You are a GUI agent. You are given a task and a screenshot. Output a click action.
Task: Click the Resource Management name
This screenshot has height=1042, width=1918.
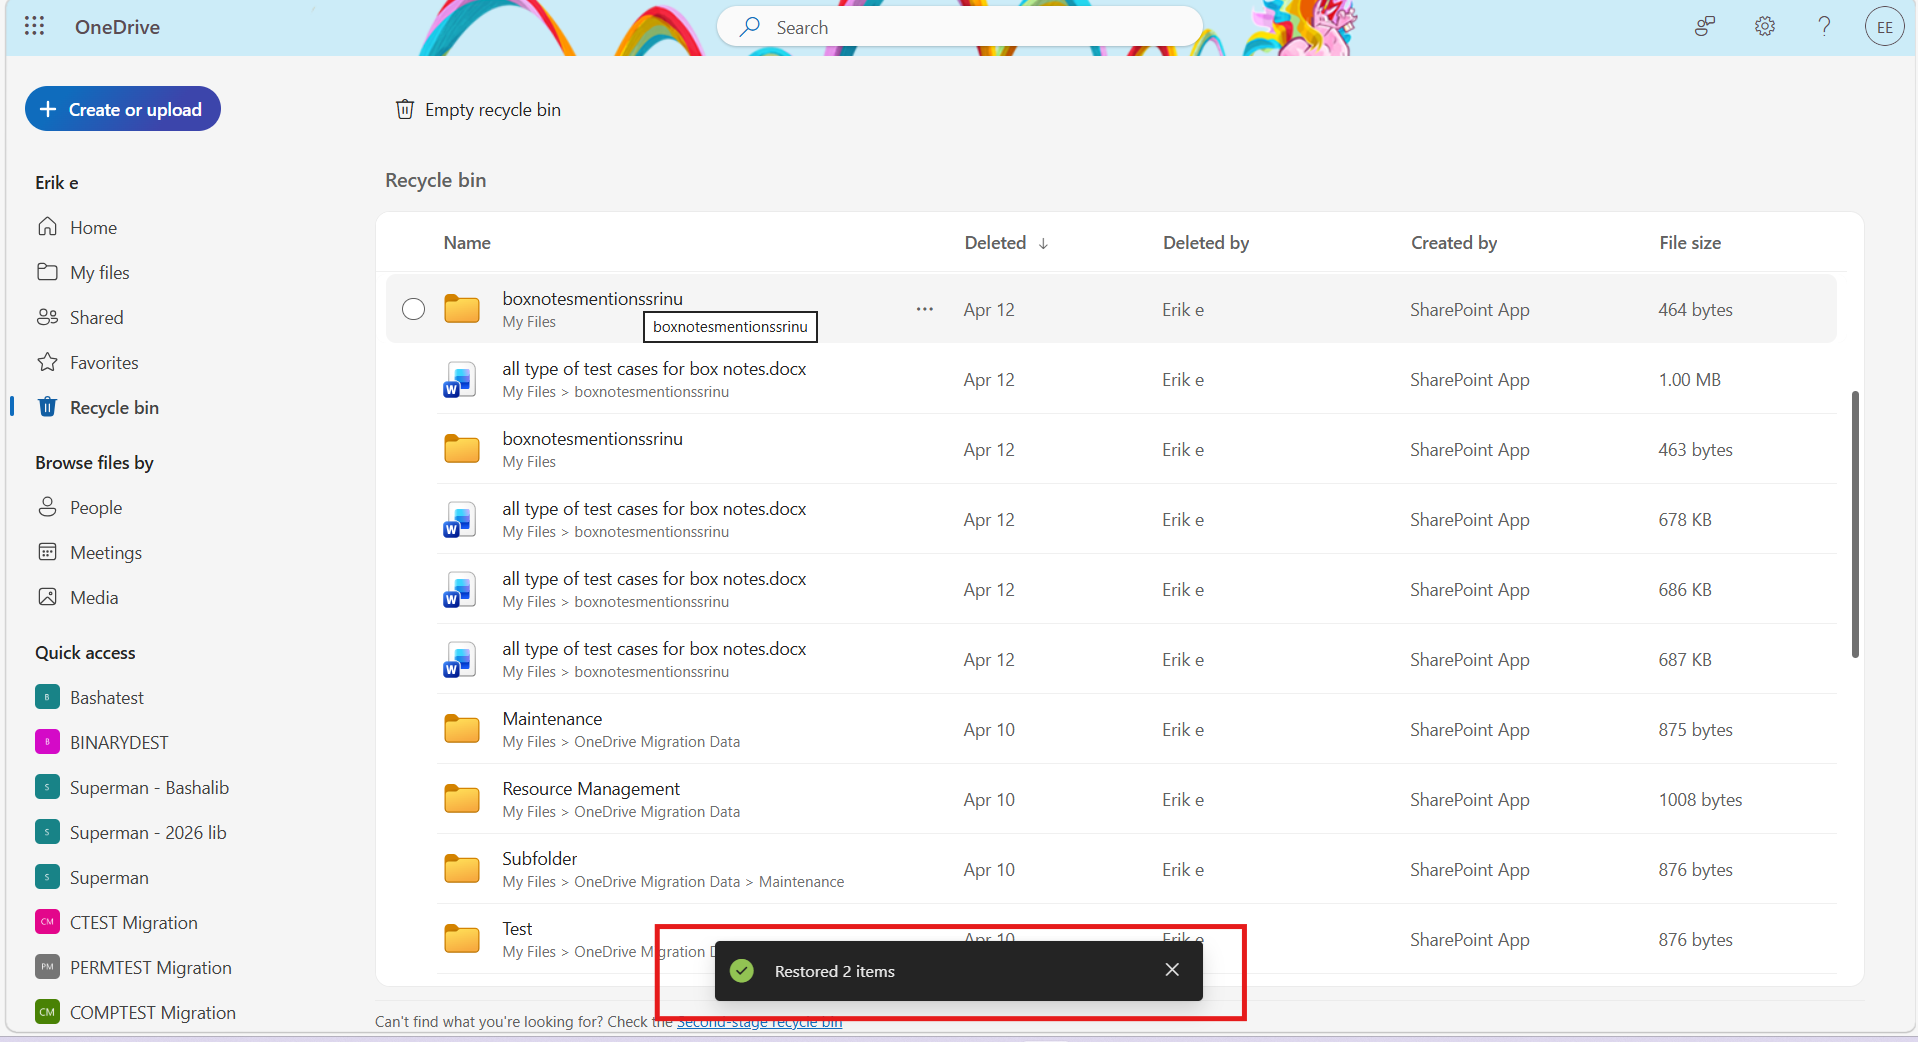[x=591, y=788]
